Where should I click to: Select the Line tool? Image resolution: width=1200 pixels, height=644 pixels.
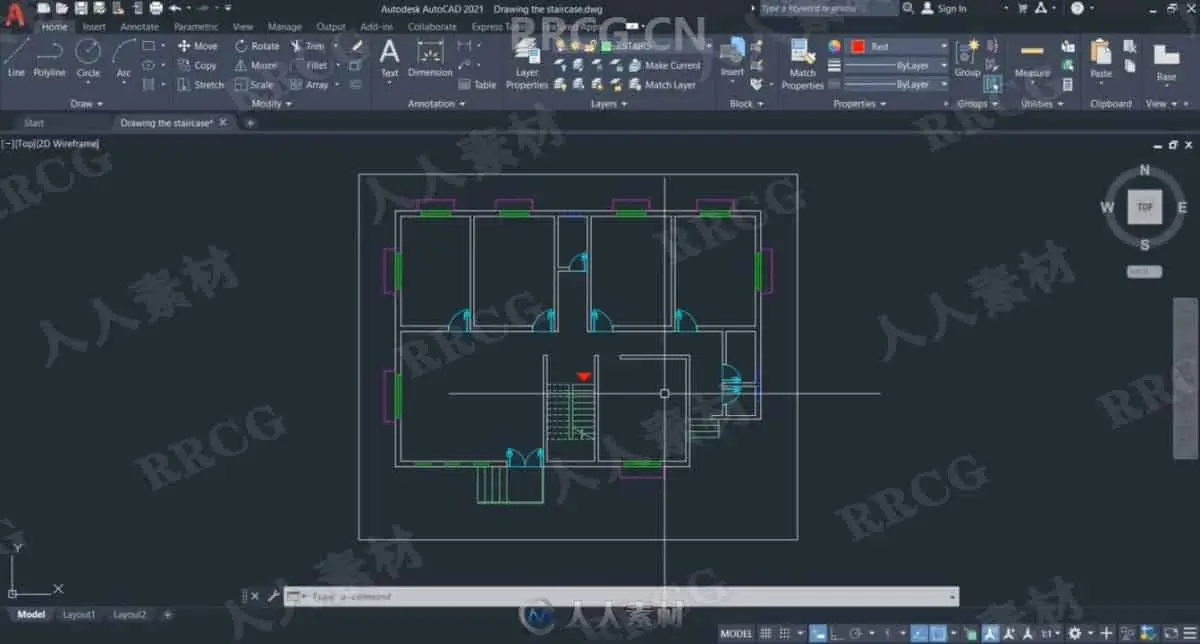pos(16,58)
